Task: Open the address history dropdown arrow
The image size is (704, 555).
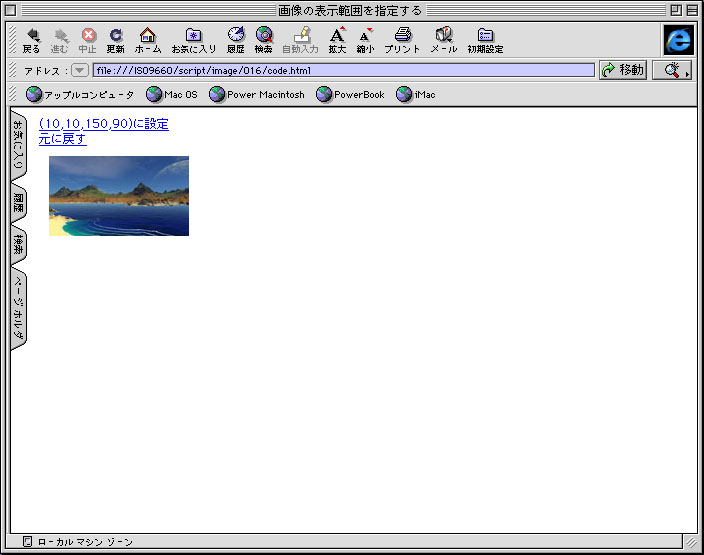Action: (79, 70)
